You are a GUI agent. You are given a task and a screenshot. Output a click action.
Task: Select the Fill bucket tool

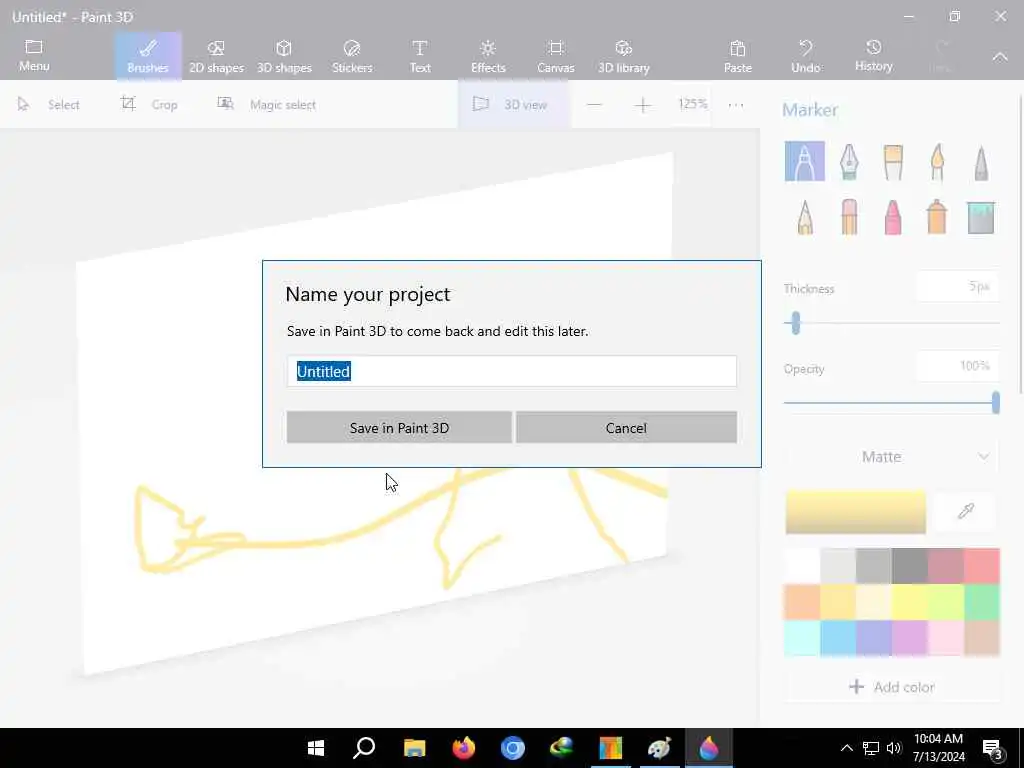pyautogui.click(x=981, y=216)
